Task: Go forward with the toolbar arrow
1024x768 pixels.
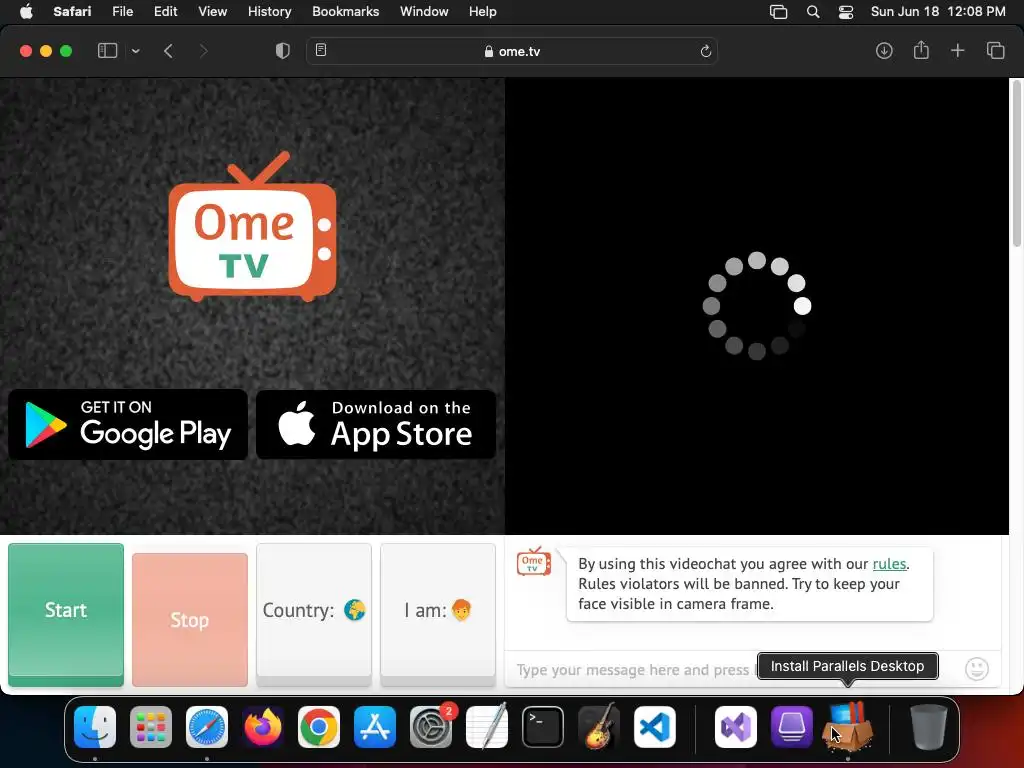Action: 203,51
